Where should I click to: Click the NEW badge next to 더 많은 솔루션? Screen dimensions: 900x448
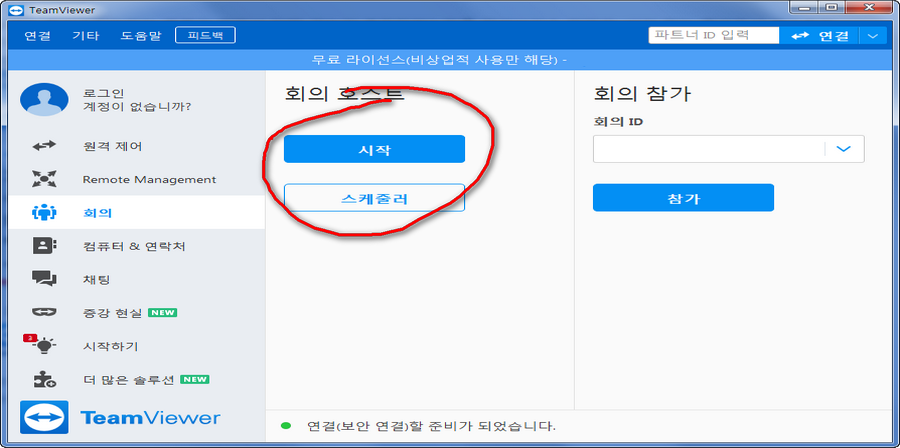[x=195, y=379]
